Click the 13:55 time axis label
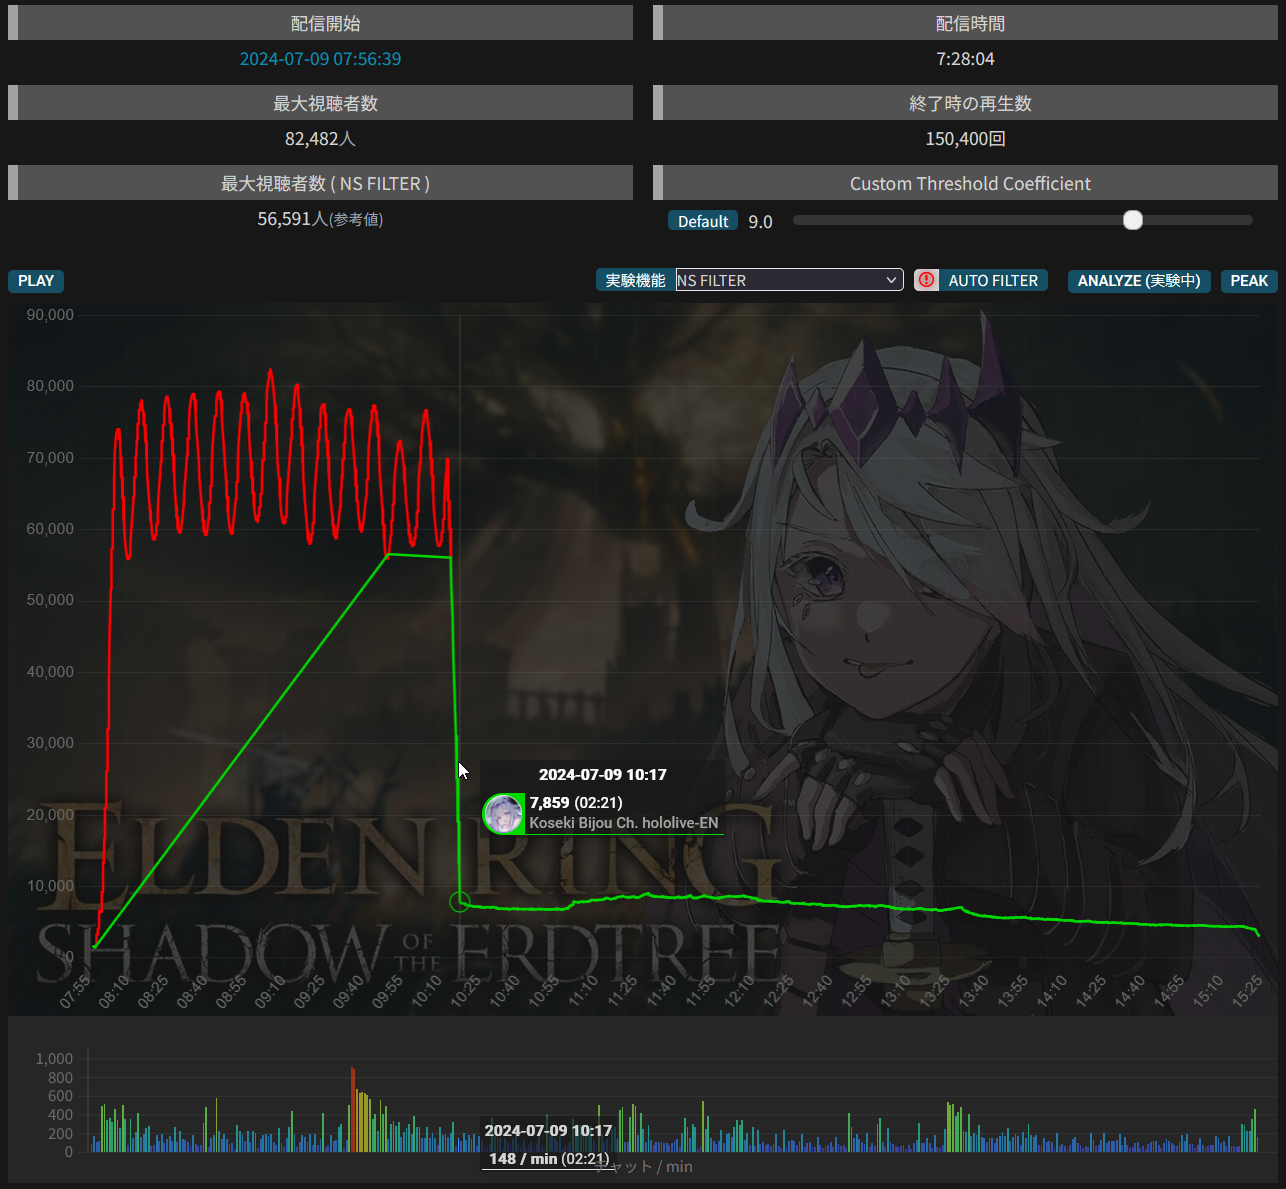Screen dimensions: 1286x1189 point(1013,991)
